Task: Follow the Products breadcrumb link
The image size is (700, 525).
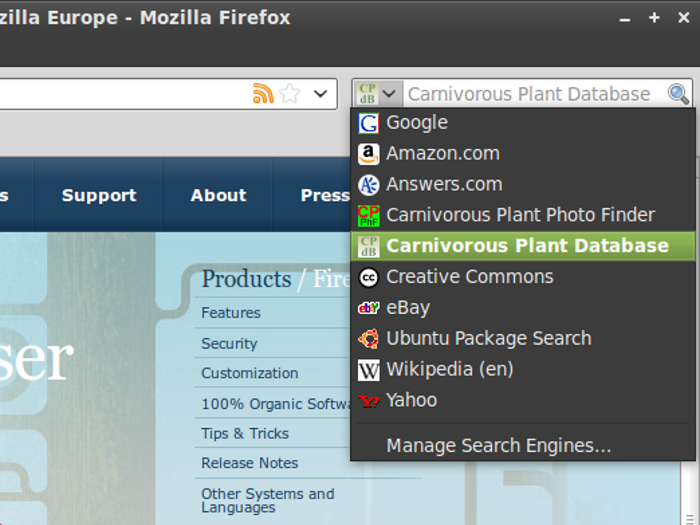Action: pos(246,279)
